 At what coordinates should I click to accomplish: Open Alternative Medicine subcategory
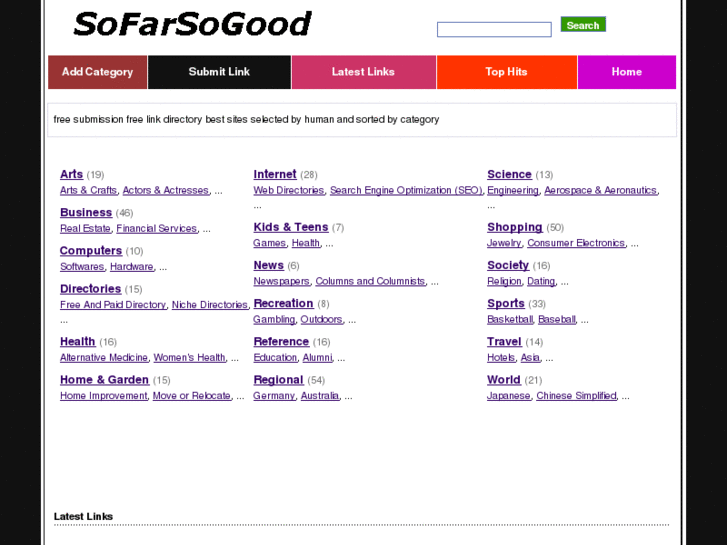tap(104, 358)
